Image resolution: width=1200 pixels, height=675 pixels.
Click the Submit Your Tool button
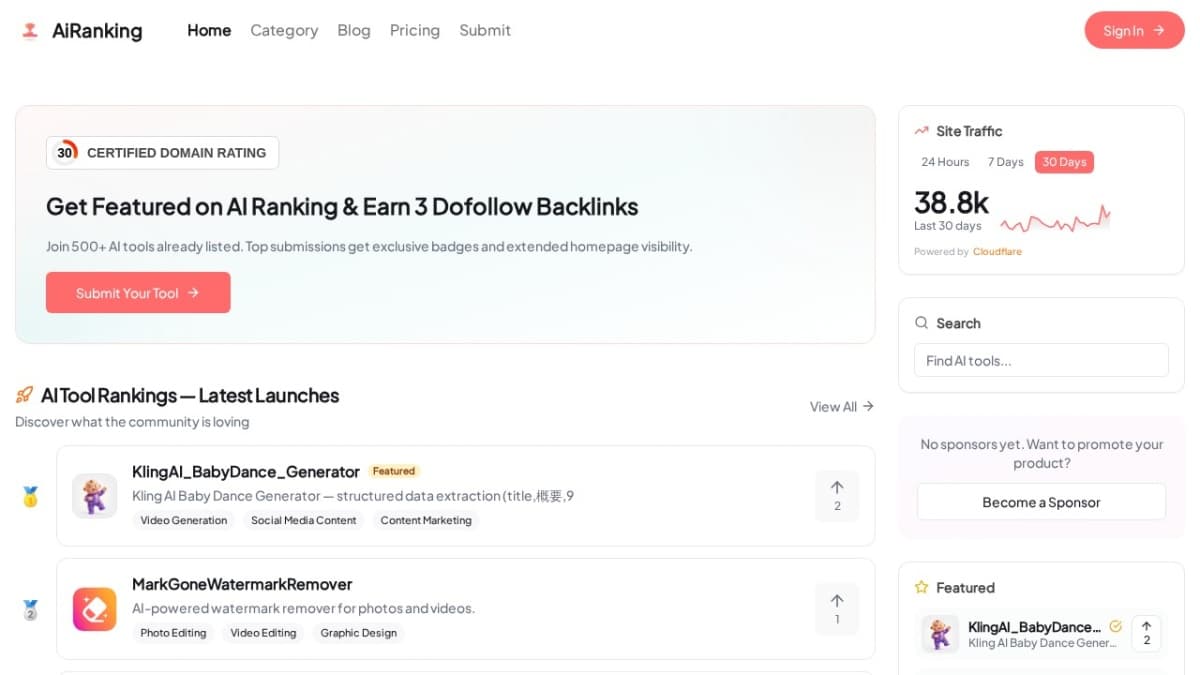pyautogui.click(x=138, y=292)
